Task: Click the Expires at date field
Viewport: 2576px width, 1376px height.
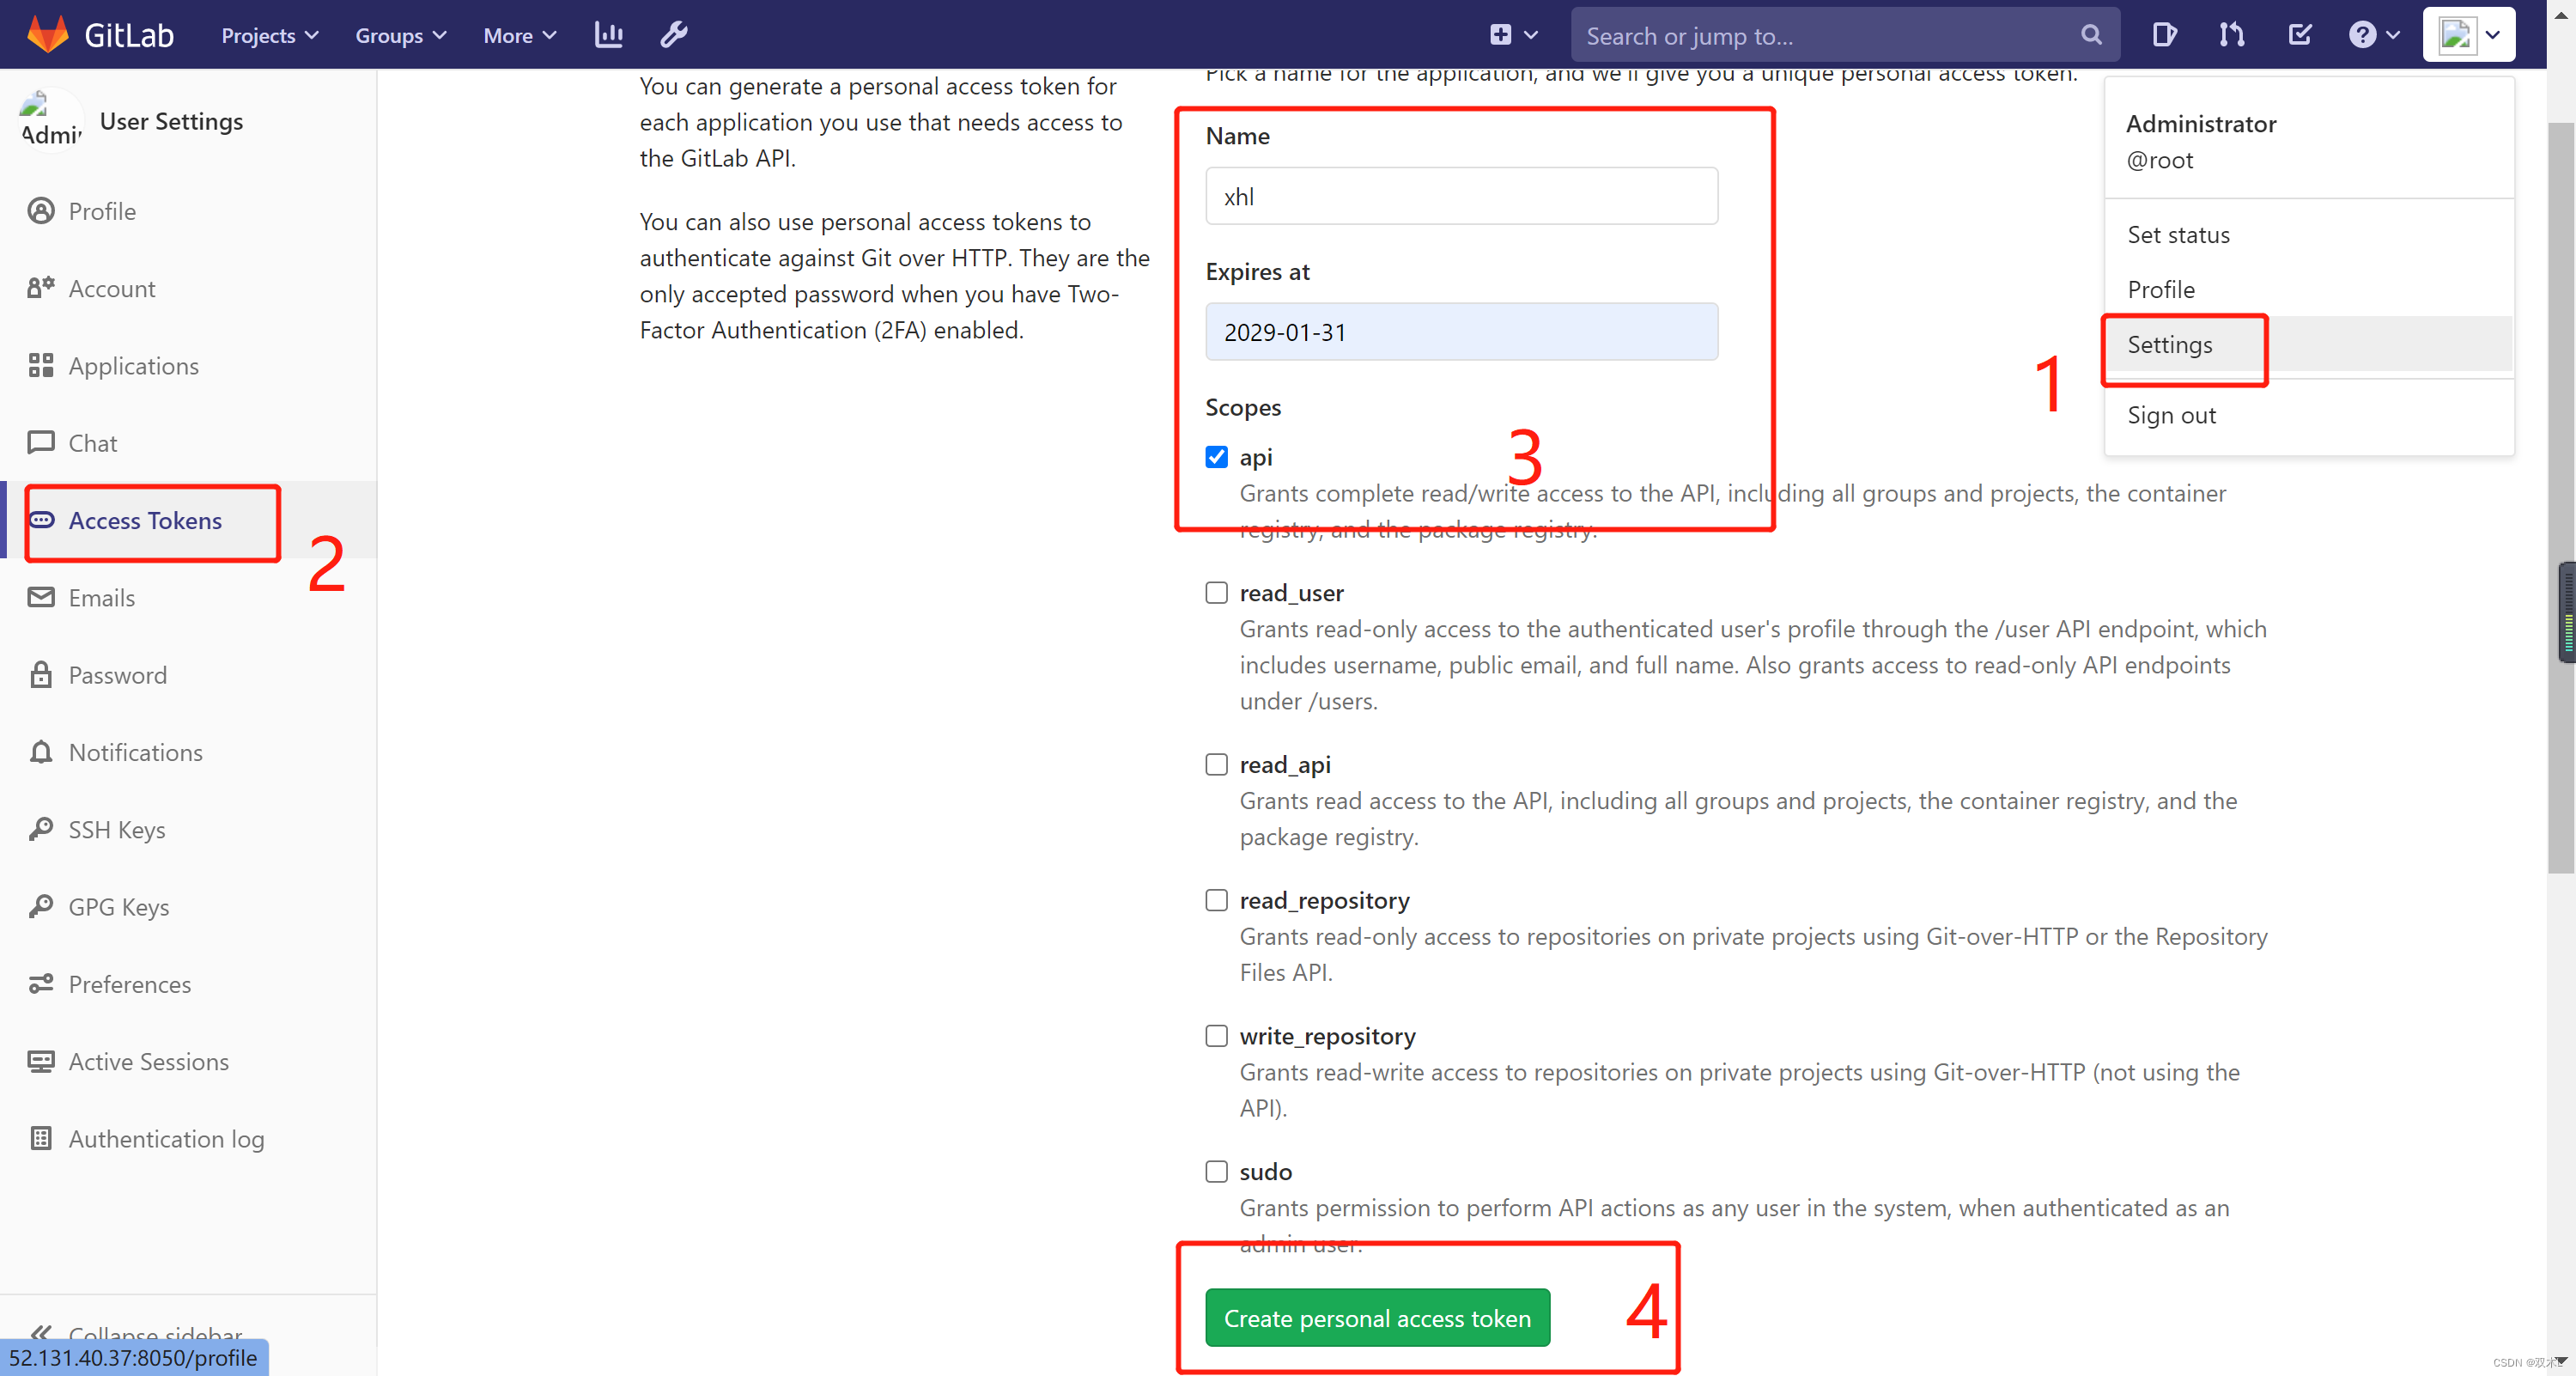Action: point(1461,332)
